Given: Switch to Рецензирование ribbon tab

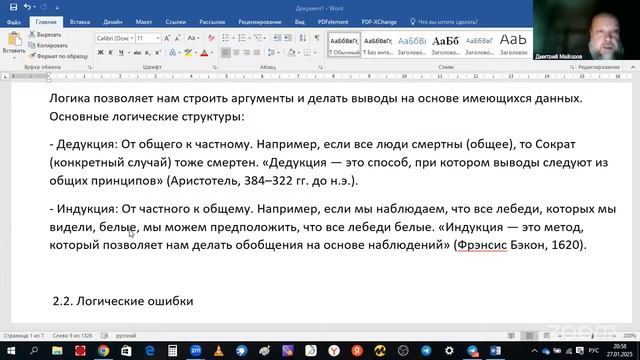Looking at the screenshot, I should click(x=260, y=22).
